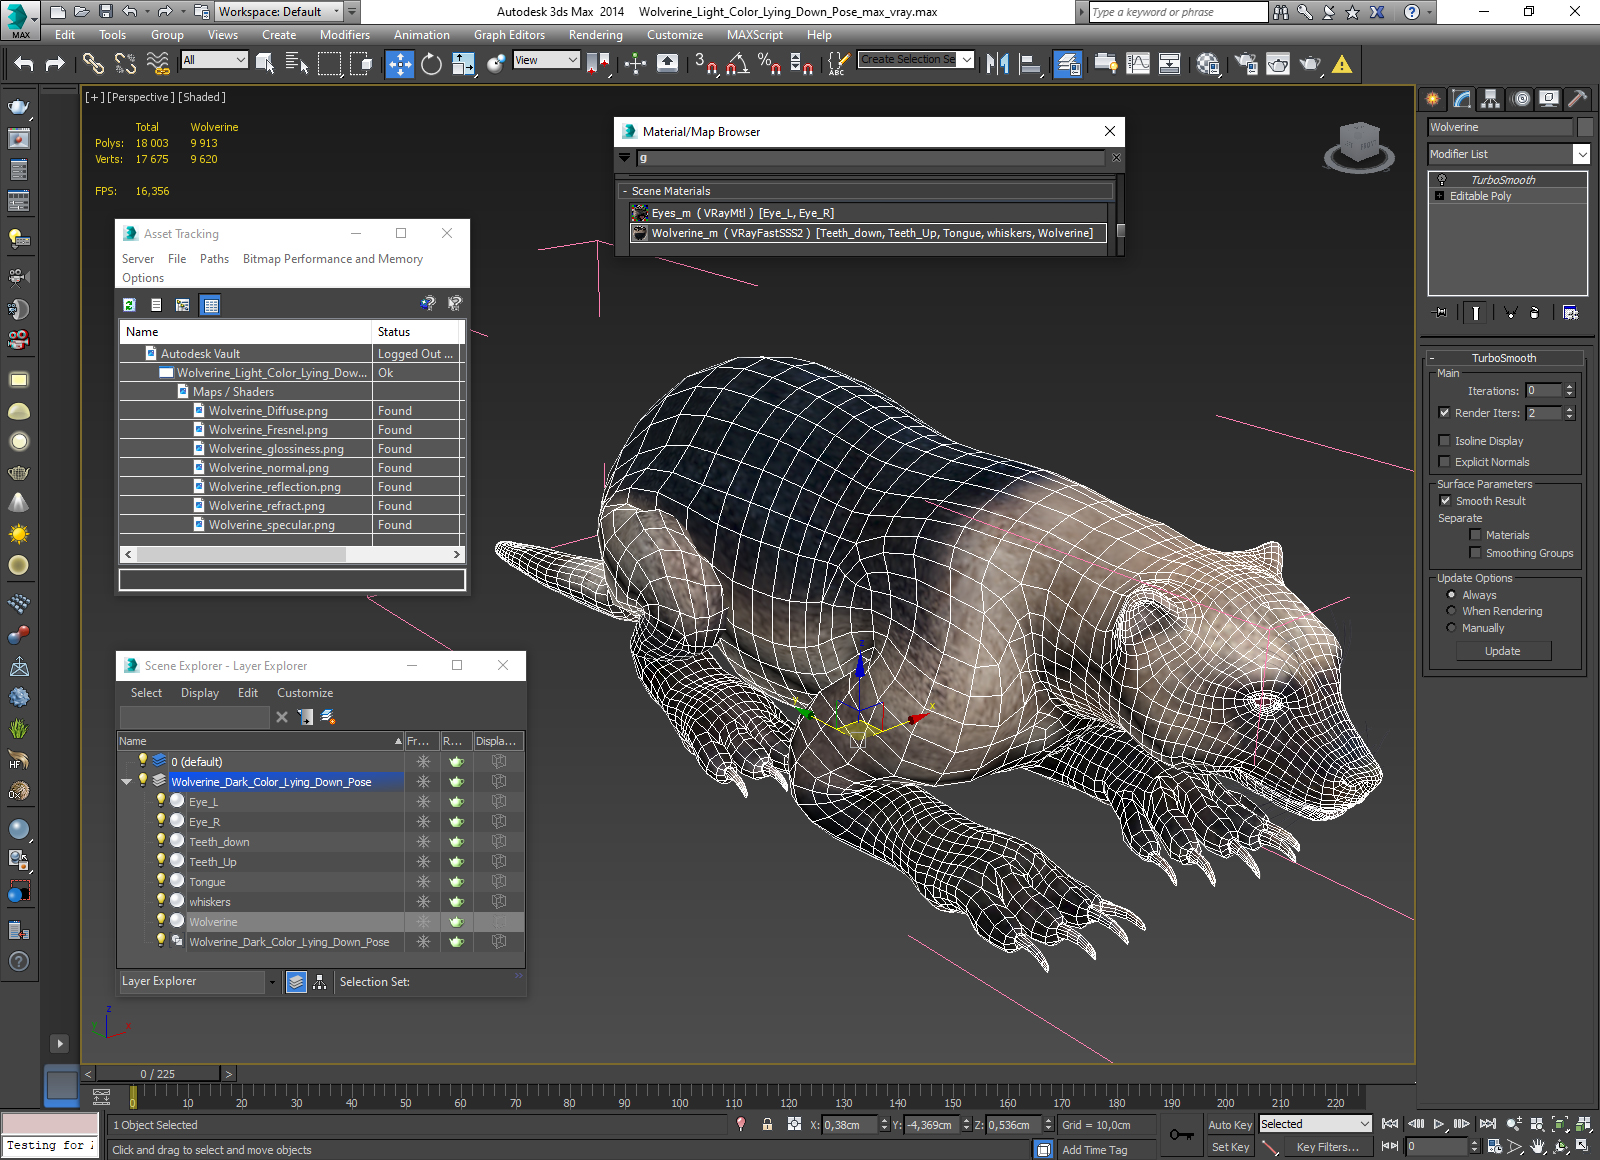Toggle visibility bulb of Eye_L layer item
This screenshot has height=1160, width=1600.
tap(160, 800)
